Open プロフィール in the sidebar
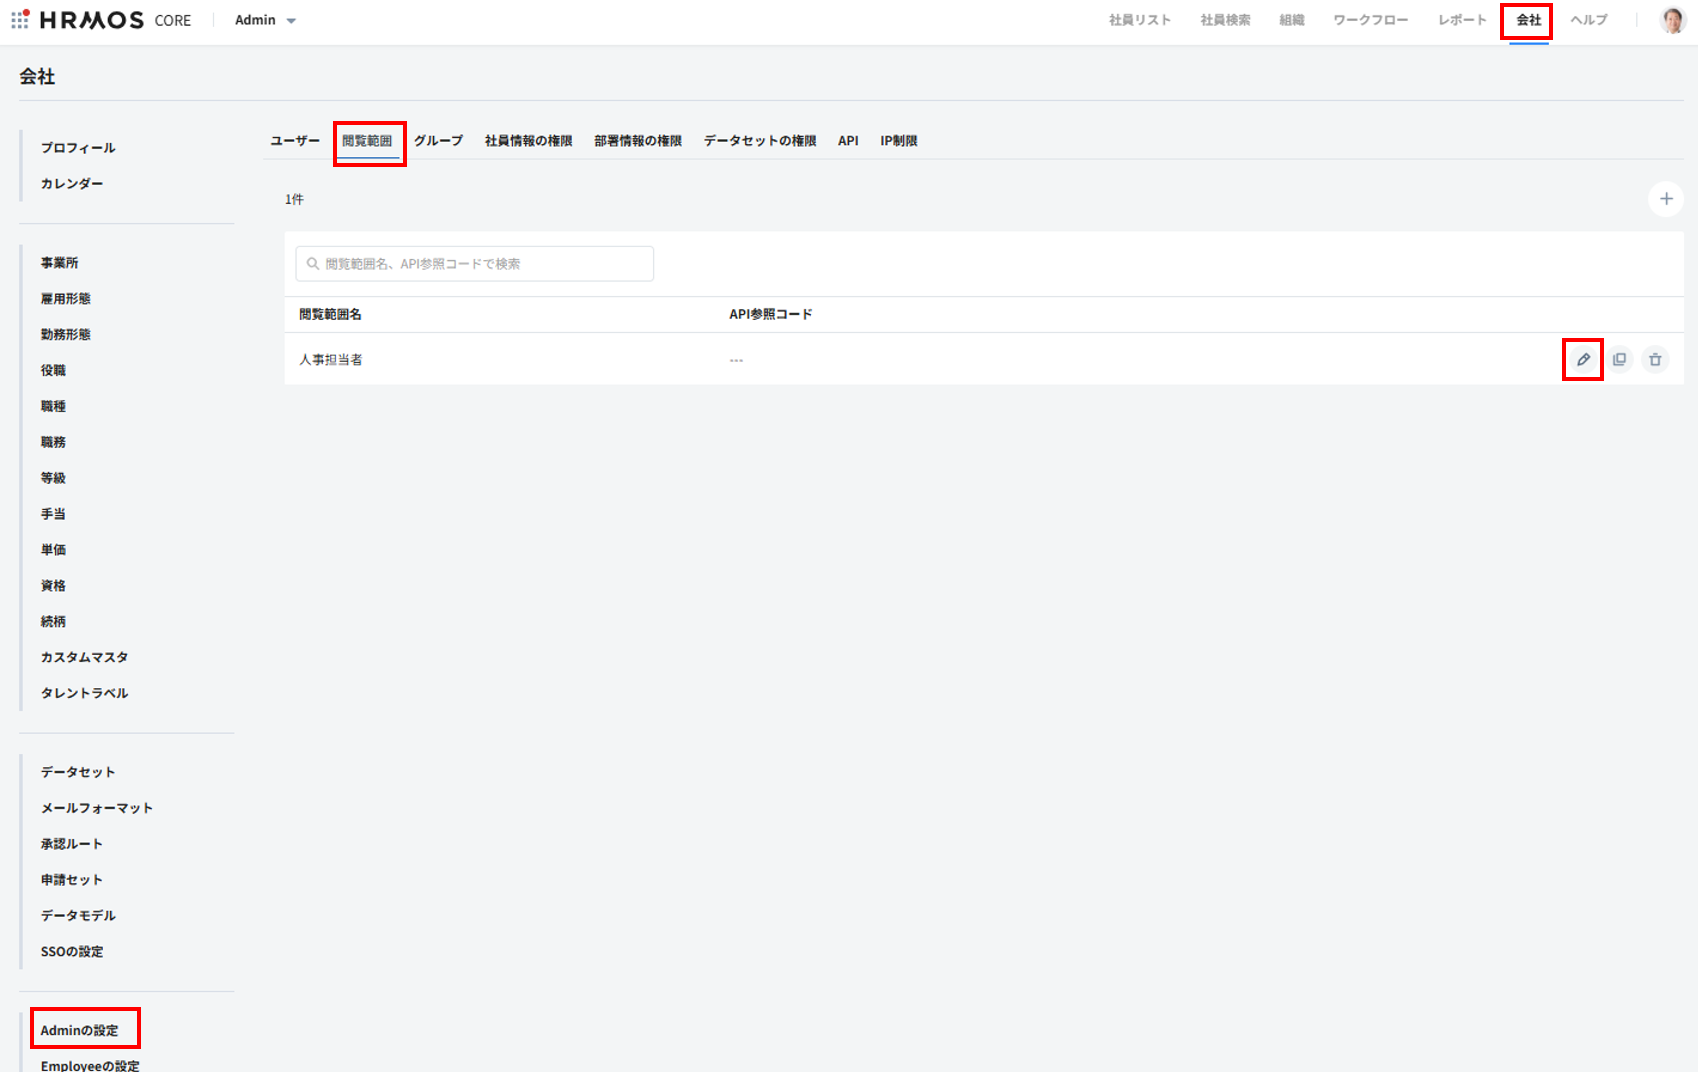This screenshot has width=1698, height=1072. 78,148
